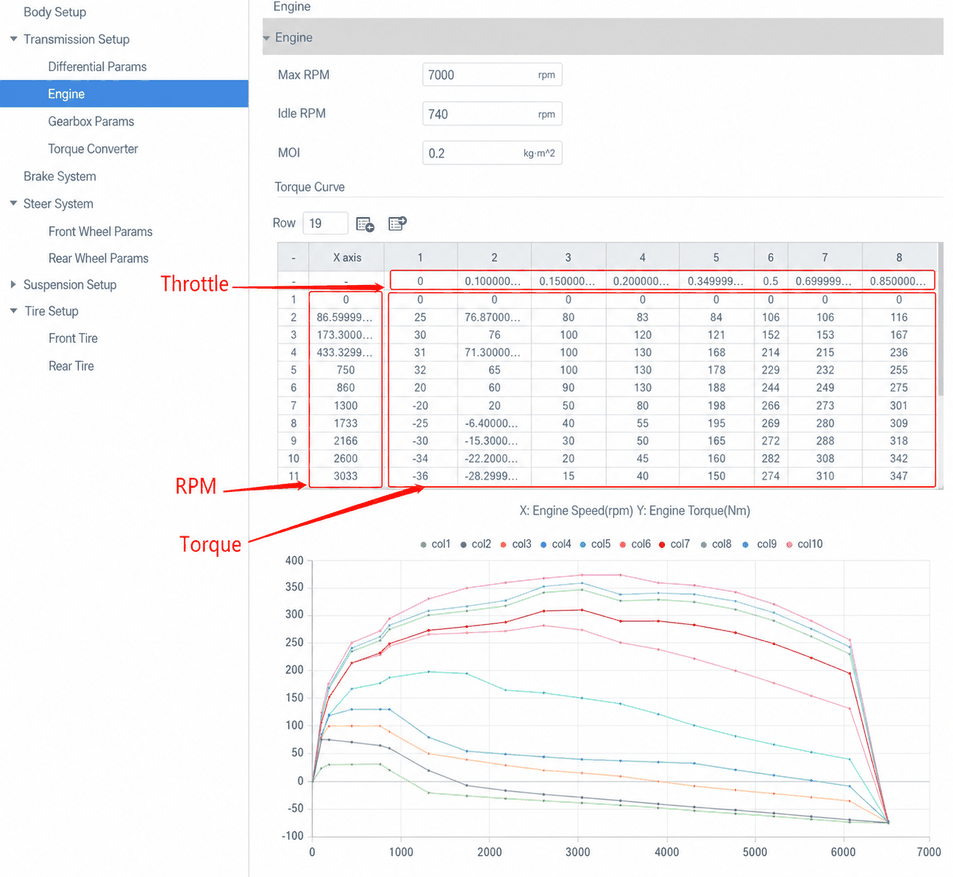Click column header 1 in torque table
Screen dimensions: 953x877
tap(420, 257)
